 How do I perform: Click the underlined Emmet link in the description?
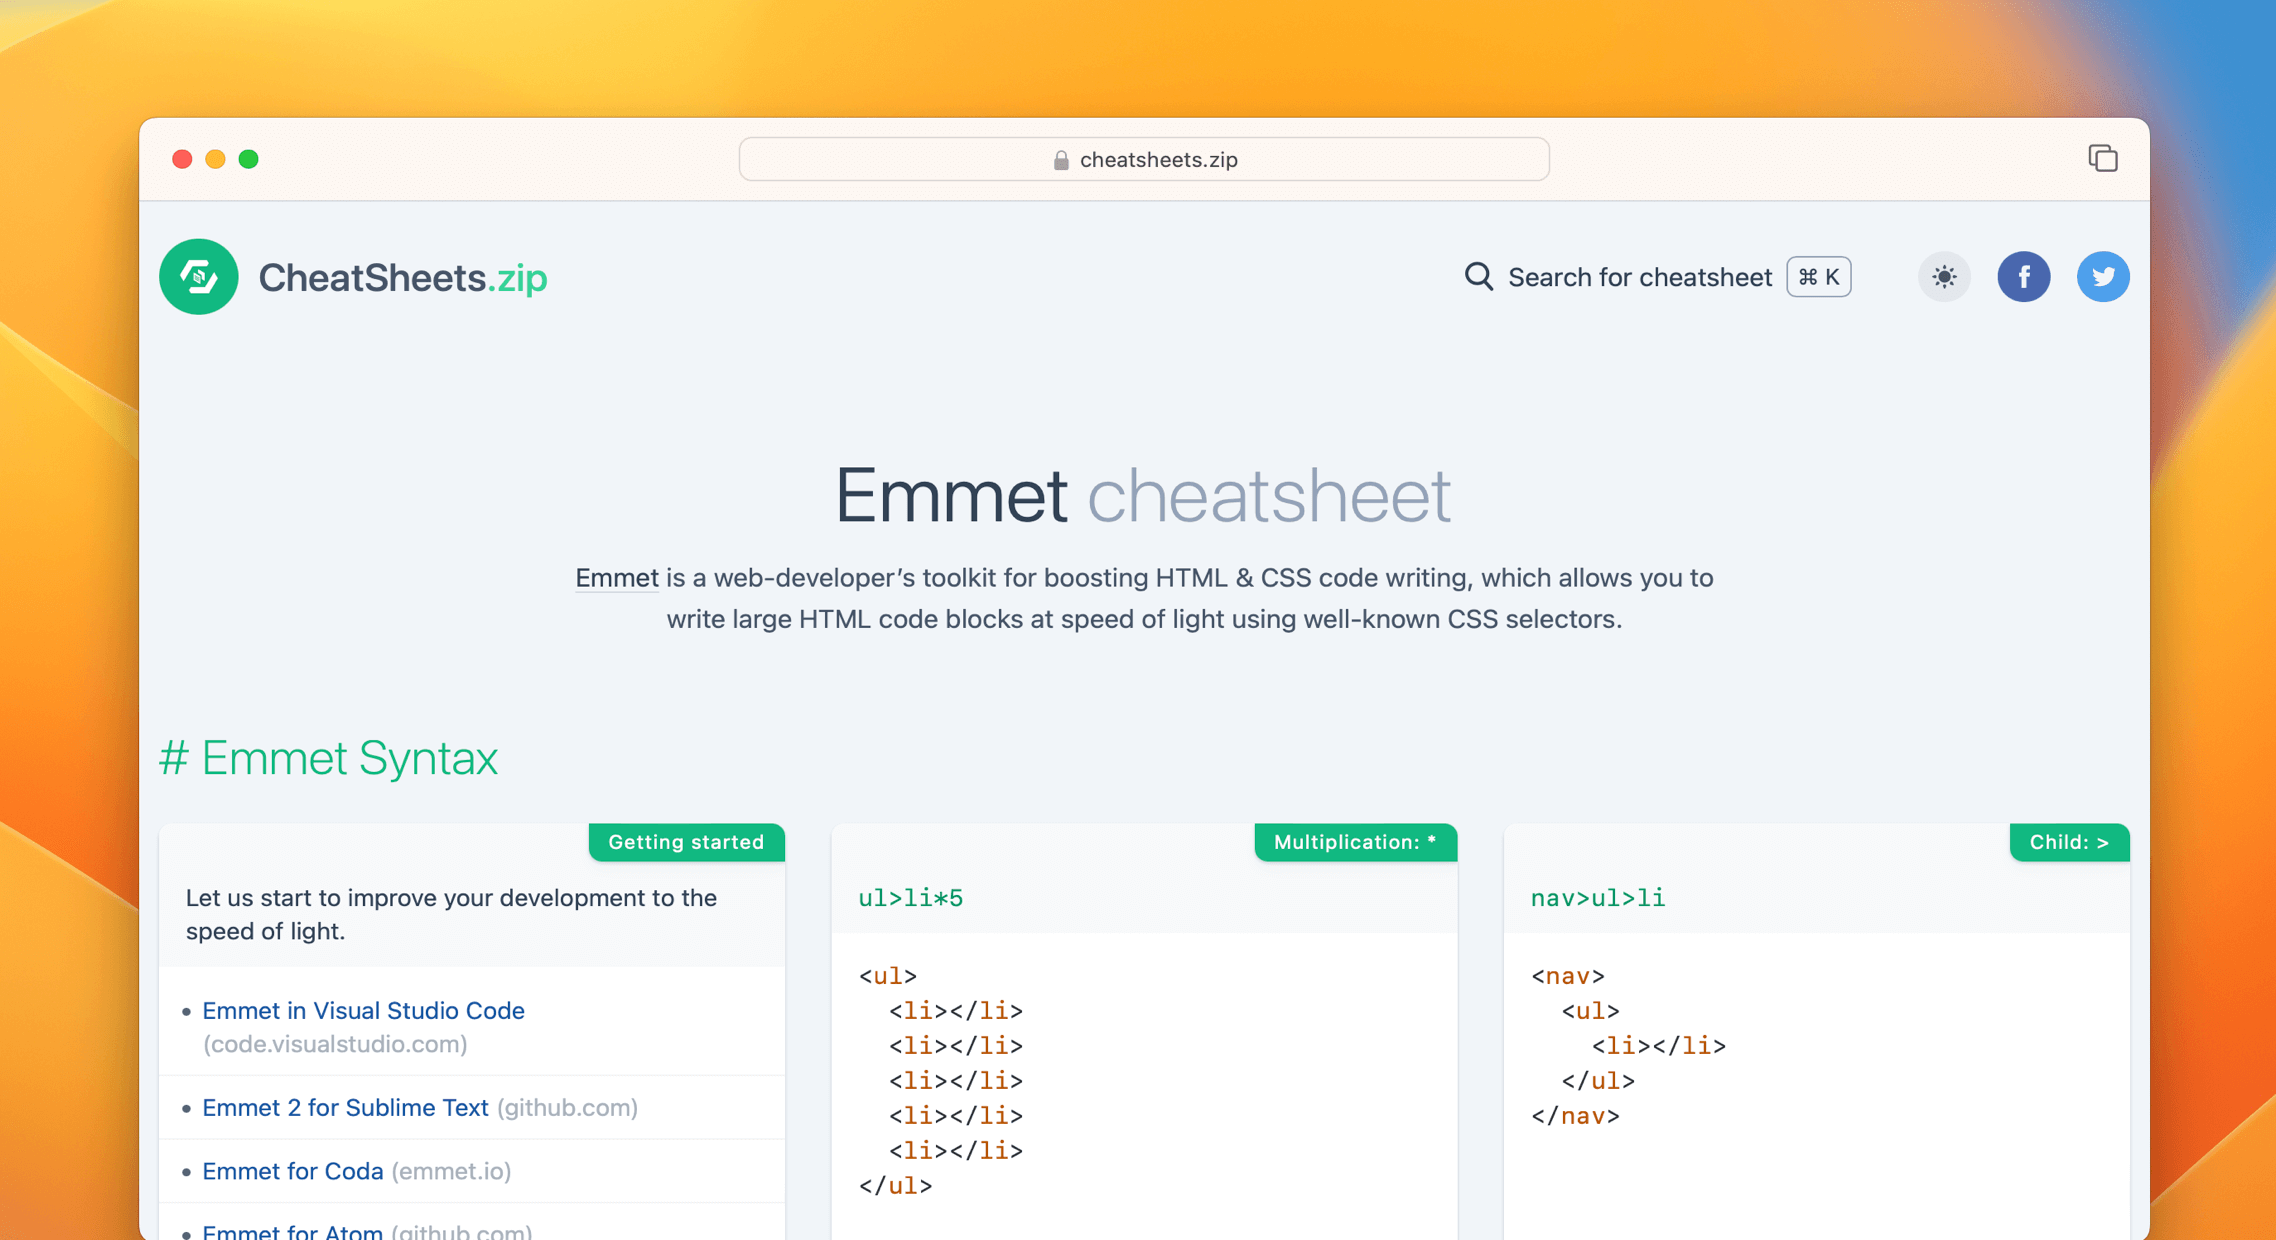coord(616,578)
